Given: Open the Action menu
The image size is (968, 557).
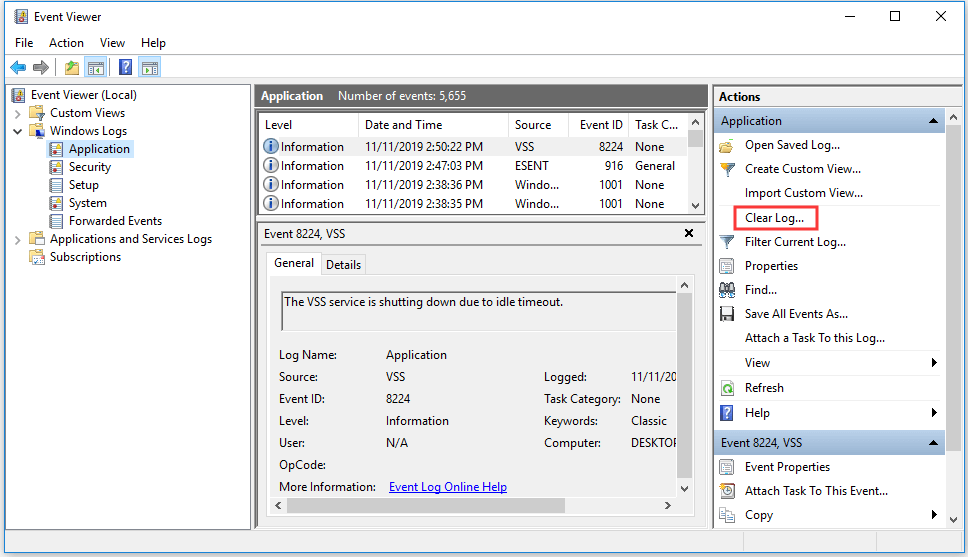Looking at the screenshot, I should pos(66,43).
